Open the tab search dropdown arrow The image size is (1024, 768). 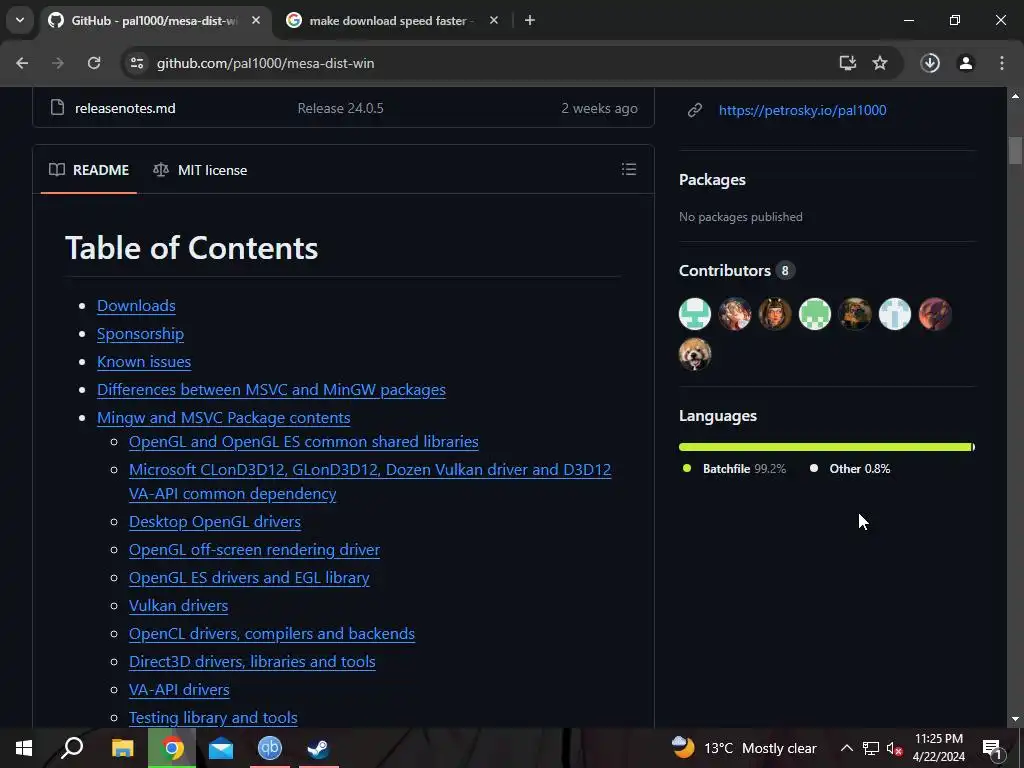(20, 20)
